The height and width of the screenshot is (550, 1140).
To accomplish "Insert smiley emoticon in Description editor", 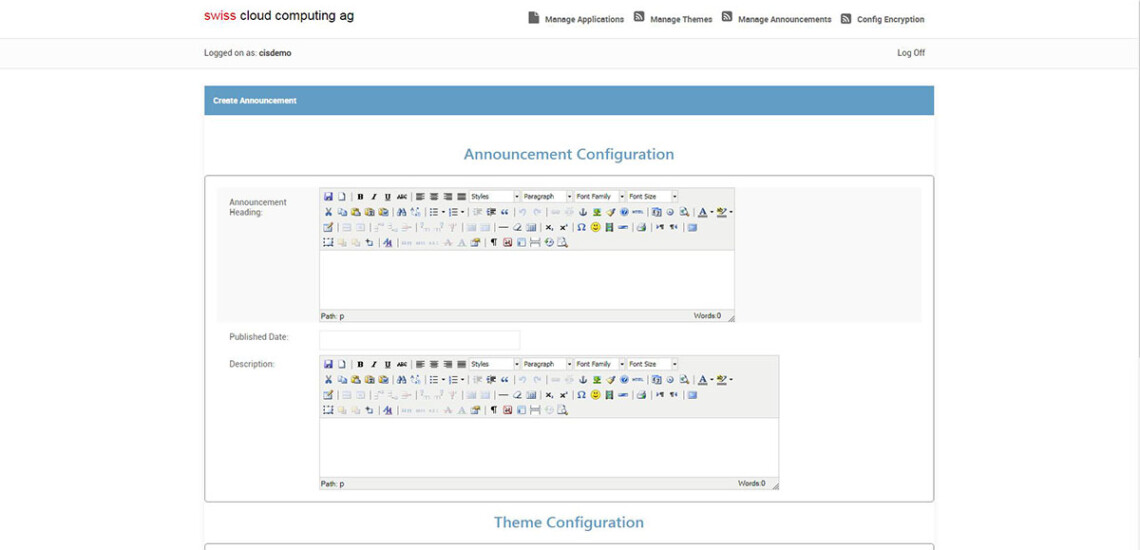I will [x=595, y=395].
